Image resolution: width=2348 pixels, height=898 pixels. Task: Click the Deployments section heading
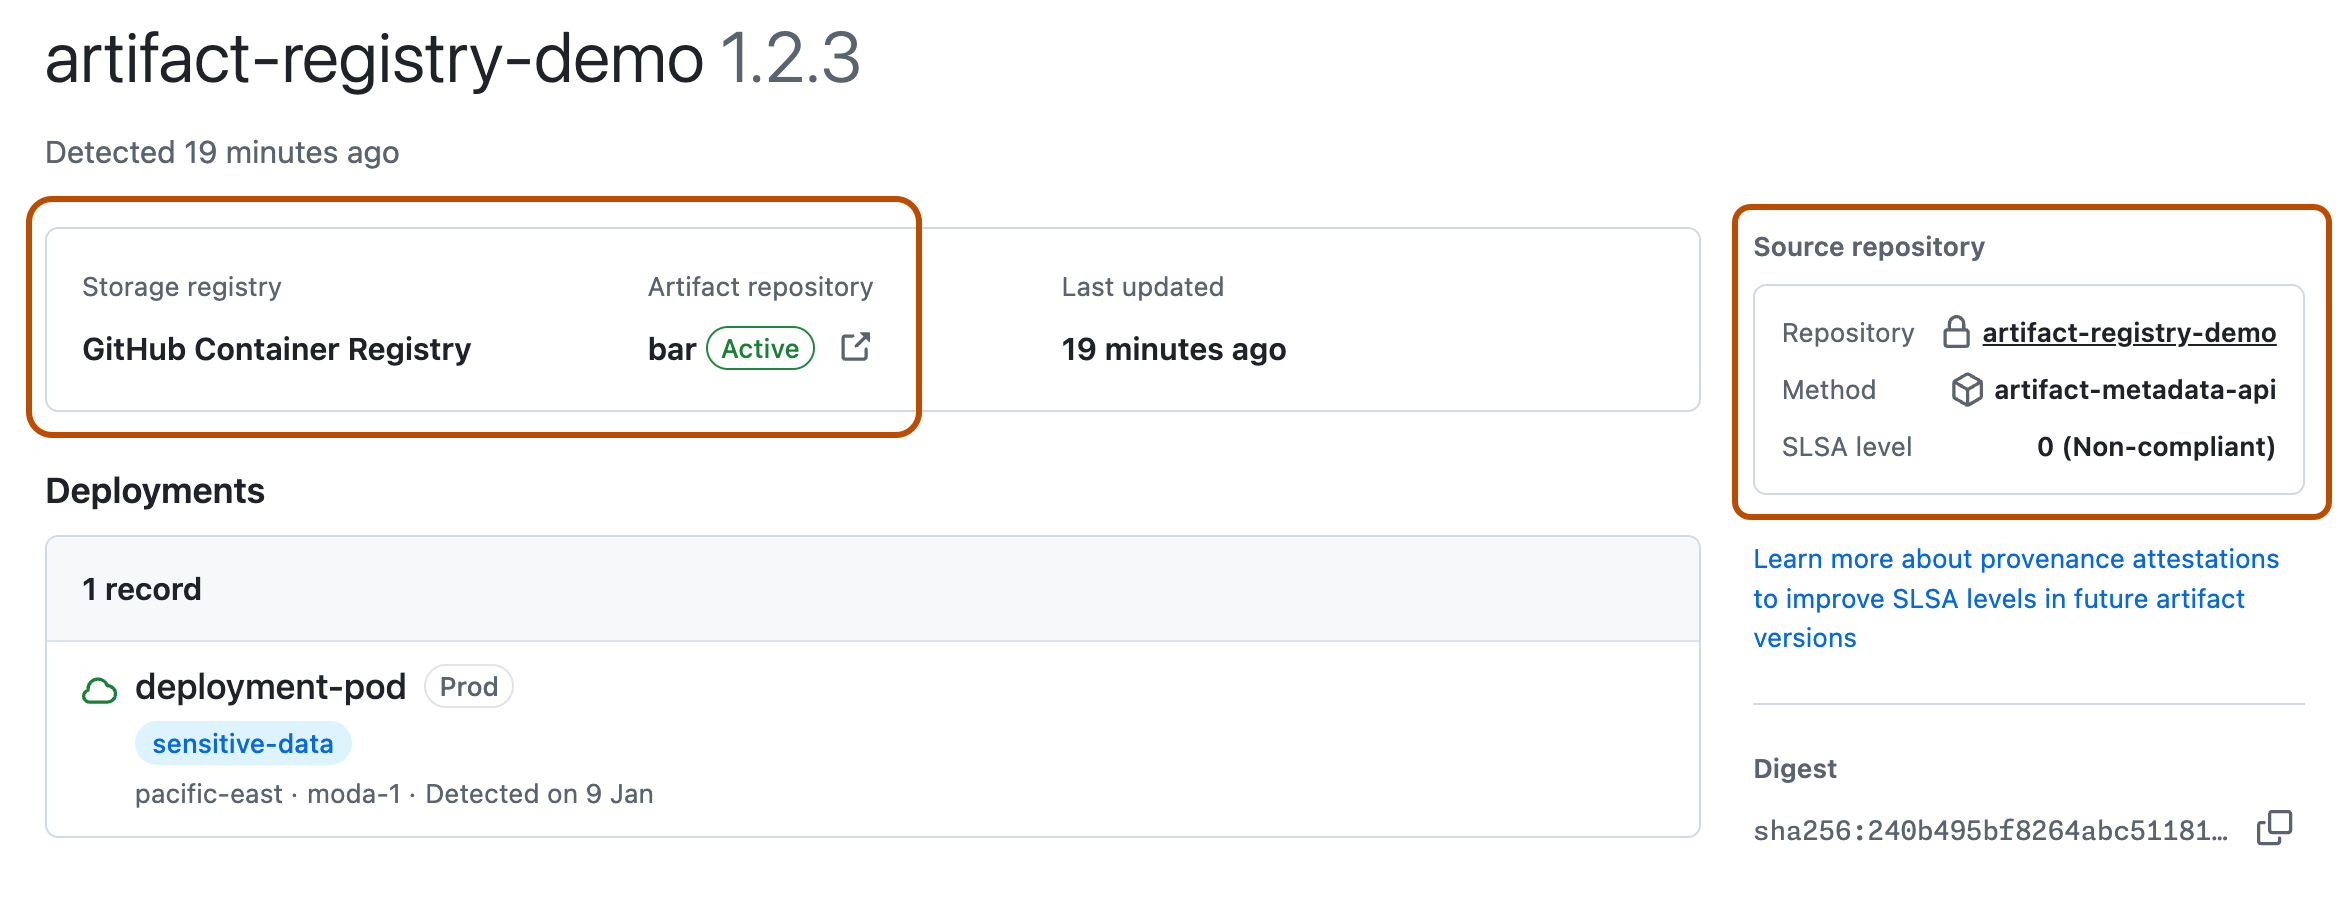[x=155, y=491]
